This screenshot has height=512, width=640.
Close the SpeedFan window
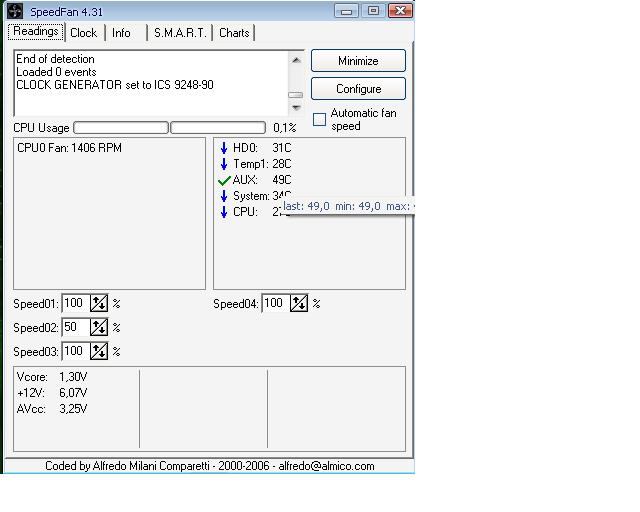[400, 11]
